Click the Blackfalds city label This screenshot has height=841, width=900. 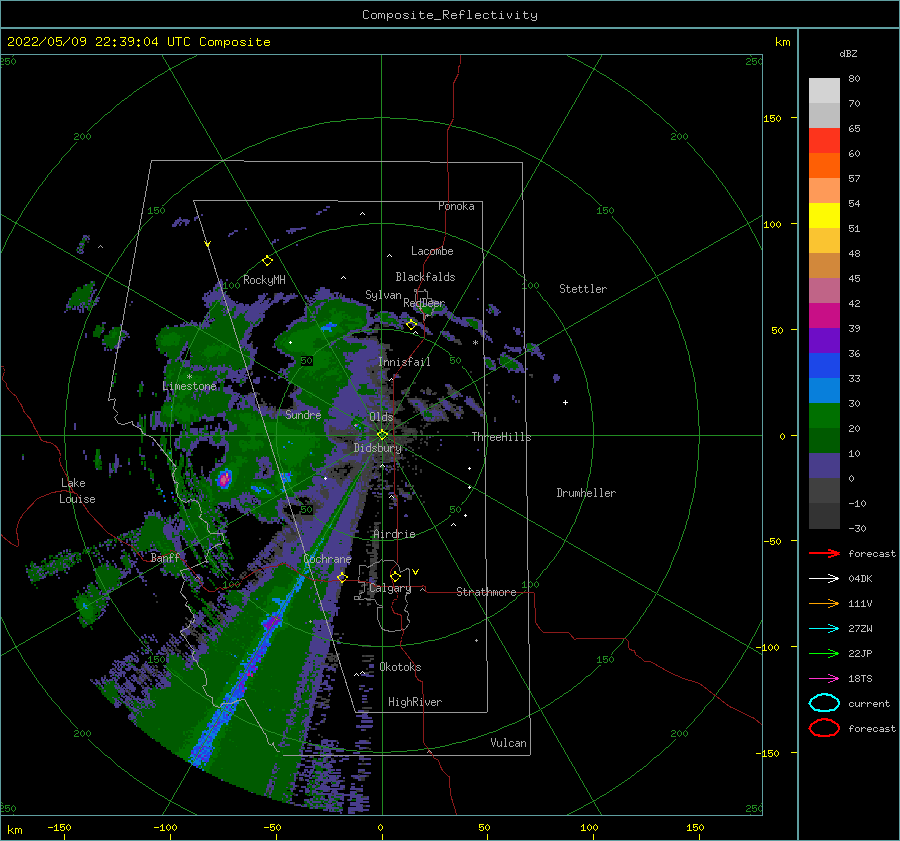tap(425, 277)
